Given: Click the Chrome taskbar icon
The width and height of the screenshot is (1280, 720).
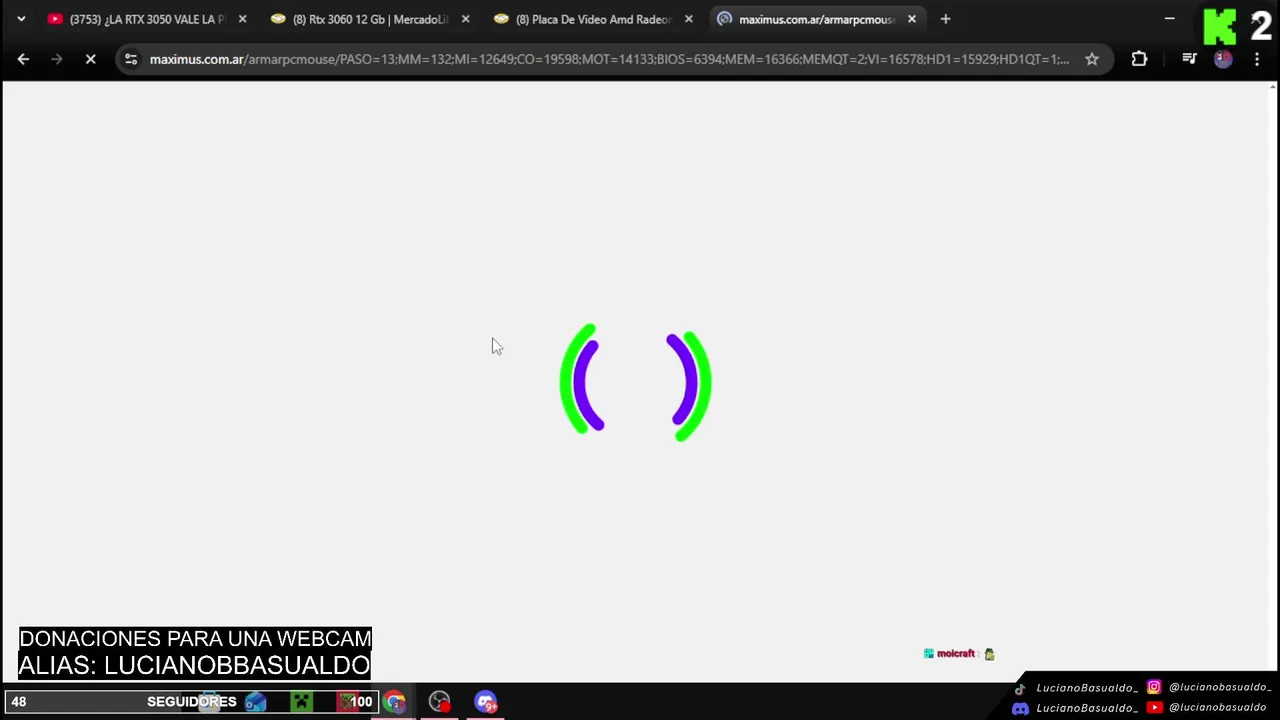Looking at the screenshot, I should pyautogui.click(x=395, y=702).
